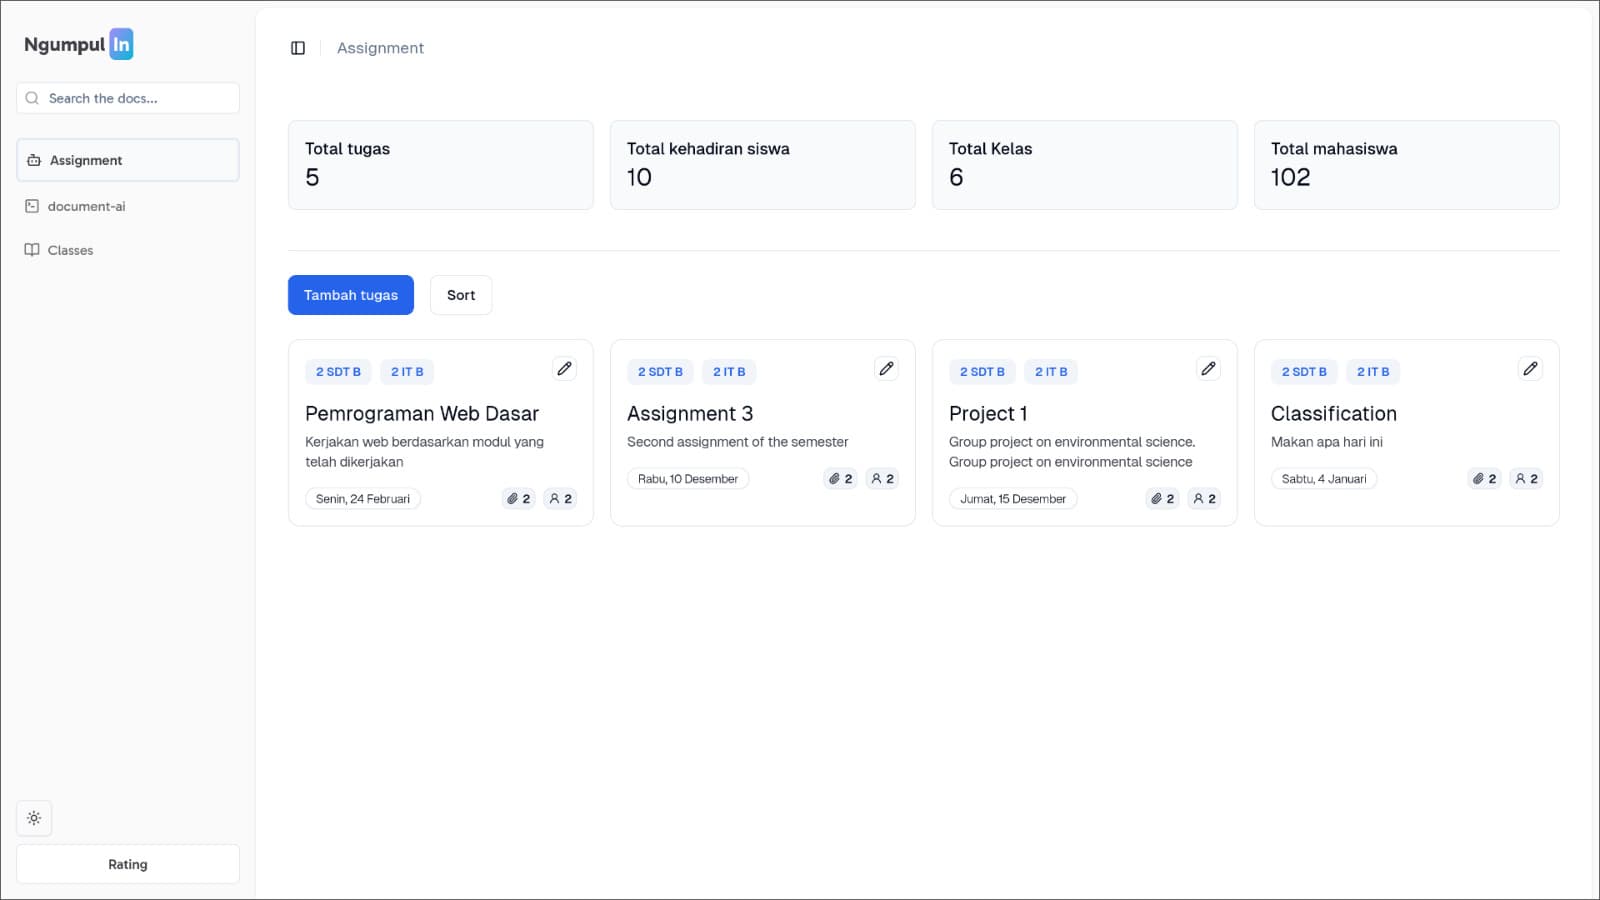Click the student count badge on Project 1

[1204, 499]
